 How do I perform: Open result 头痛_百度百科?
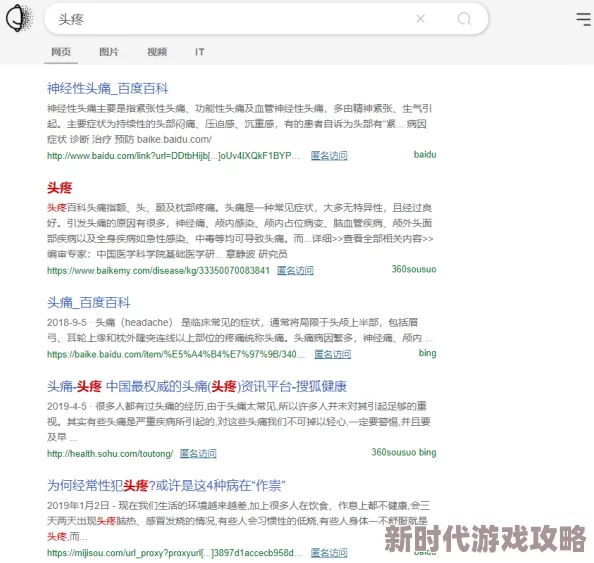(89, 303)
